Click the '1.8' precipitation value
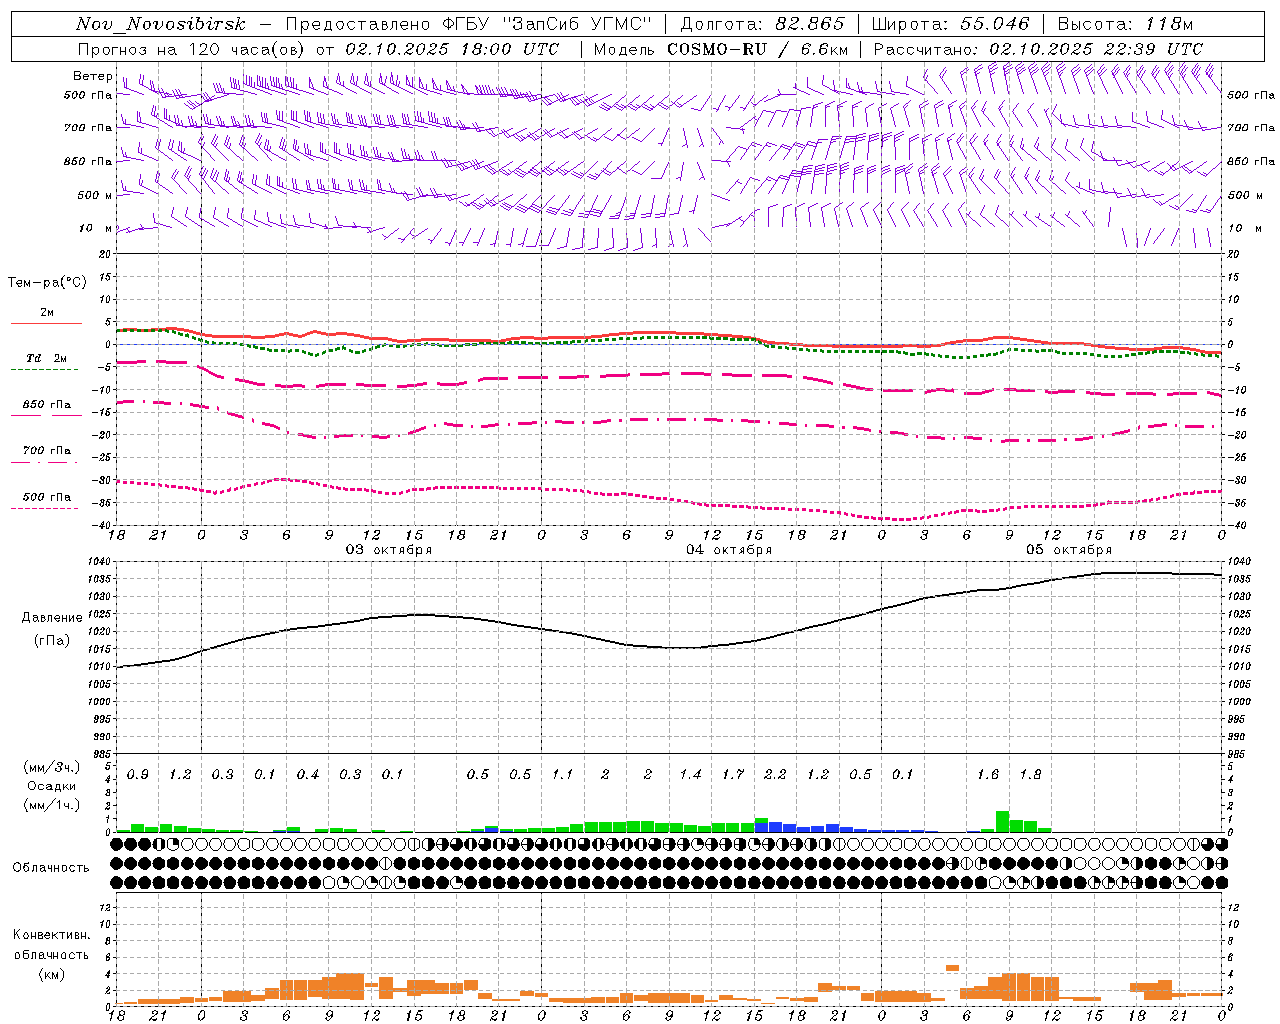1280x1024 pixels. pyautogui.click(x=1030, y=775)
